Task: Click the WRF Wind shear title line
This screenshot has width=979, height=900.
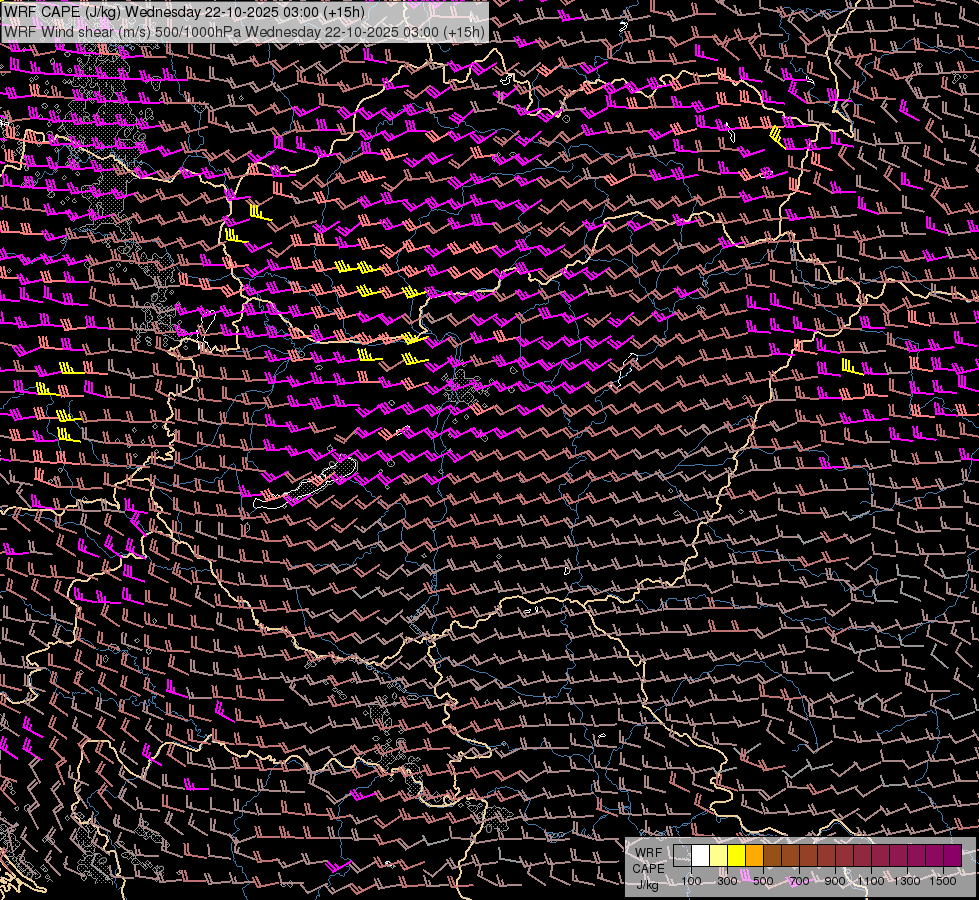Action: click(244, 32)
